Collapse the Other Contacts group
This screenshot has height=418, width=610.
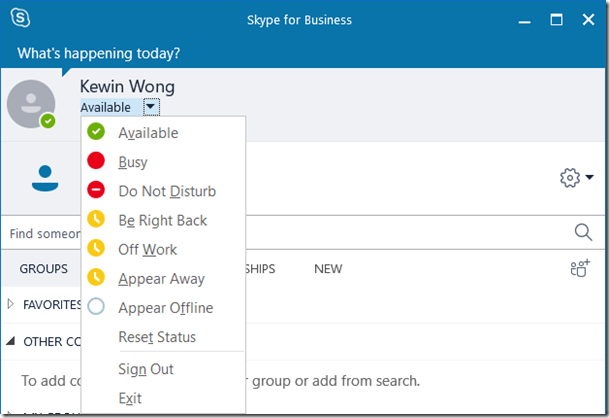[11, 341]
